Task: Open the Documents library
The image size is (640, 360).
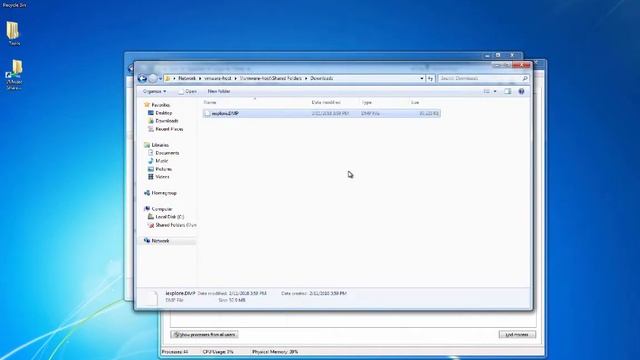Action: coord(167,153)
